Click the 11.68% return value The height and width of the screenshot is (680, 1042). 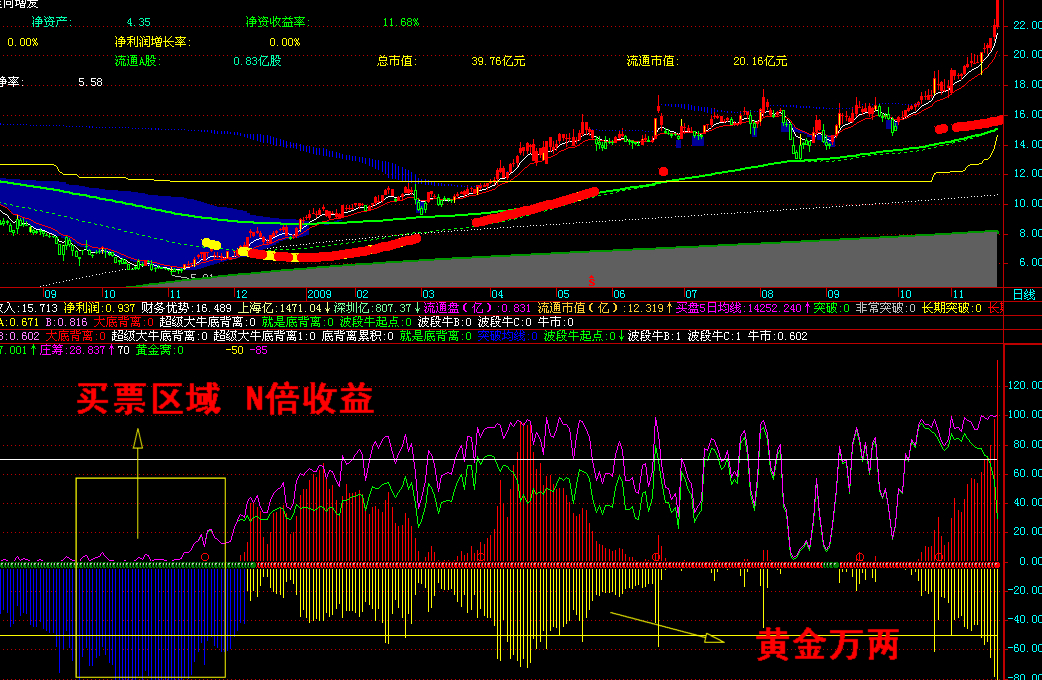(x=401, y=23)
